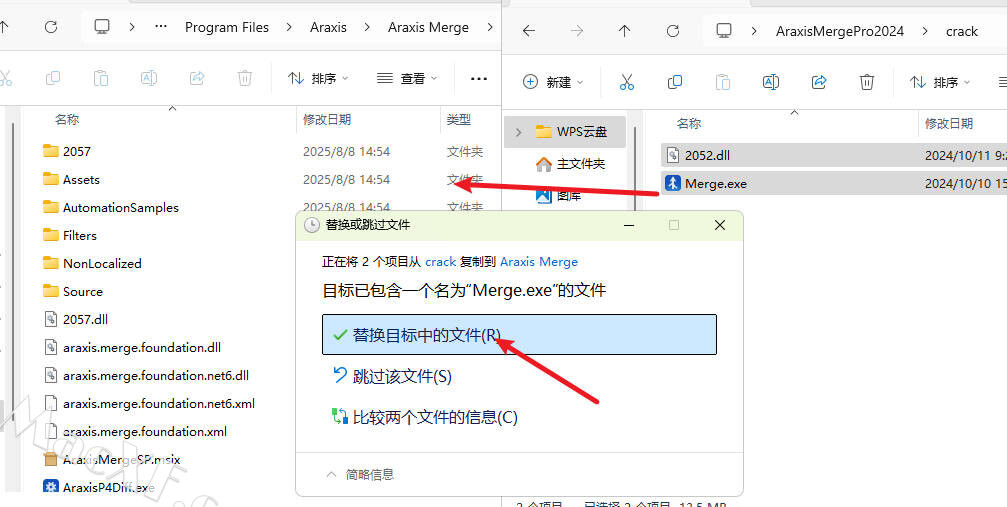Open the 新建 dropdown in the crack window

pos(553,82)
